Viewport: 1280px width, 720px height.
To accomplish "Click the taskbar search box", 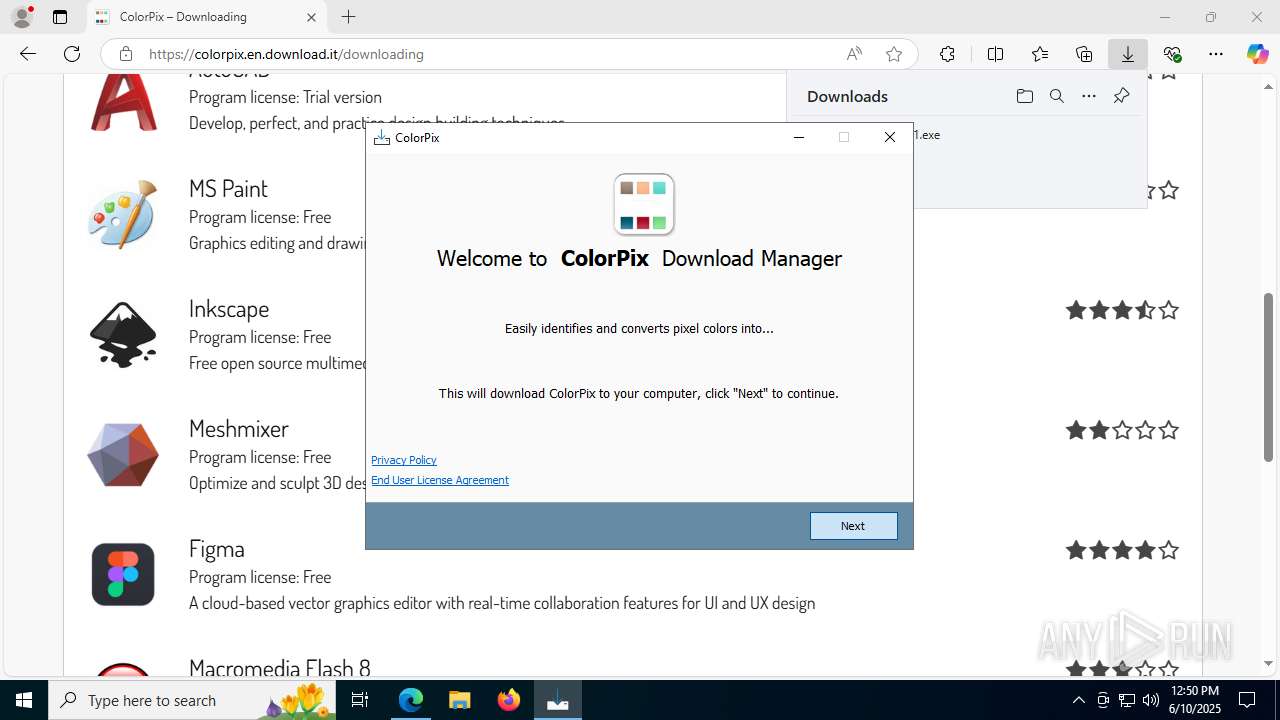I will coord(194,700).
